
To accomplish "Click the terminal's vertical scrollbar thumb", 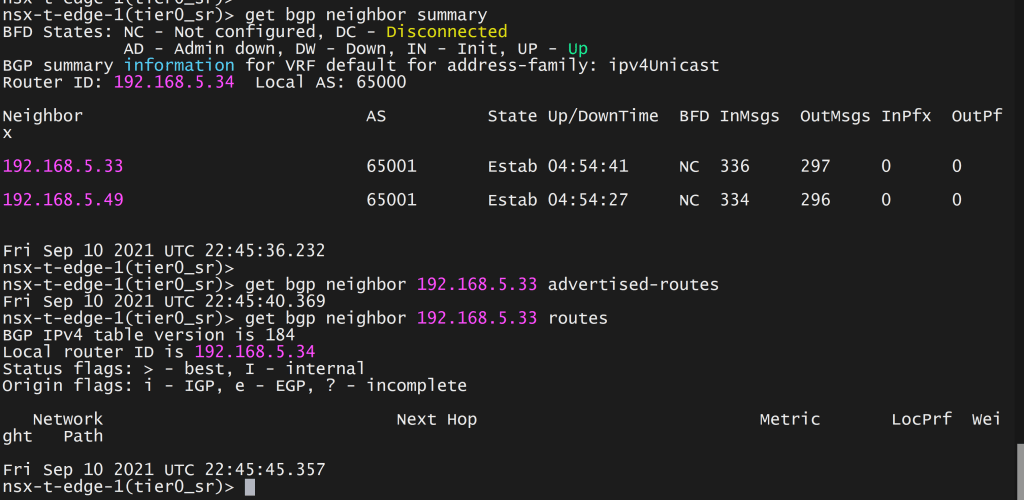I will pyautogui.click(x=1018, y=470).
